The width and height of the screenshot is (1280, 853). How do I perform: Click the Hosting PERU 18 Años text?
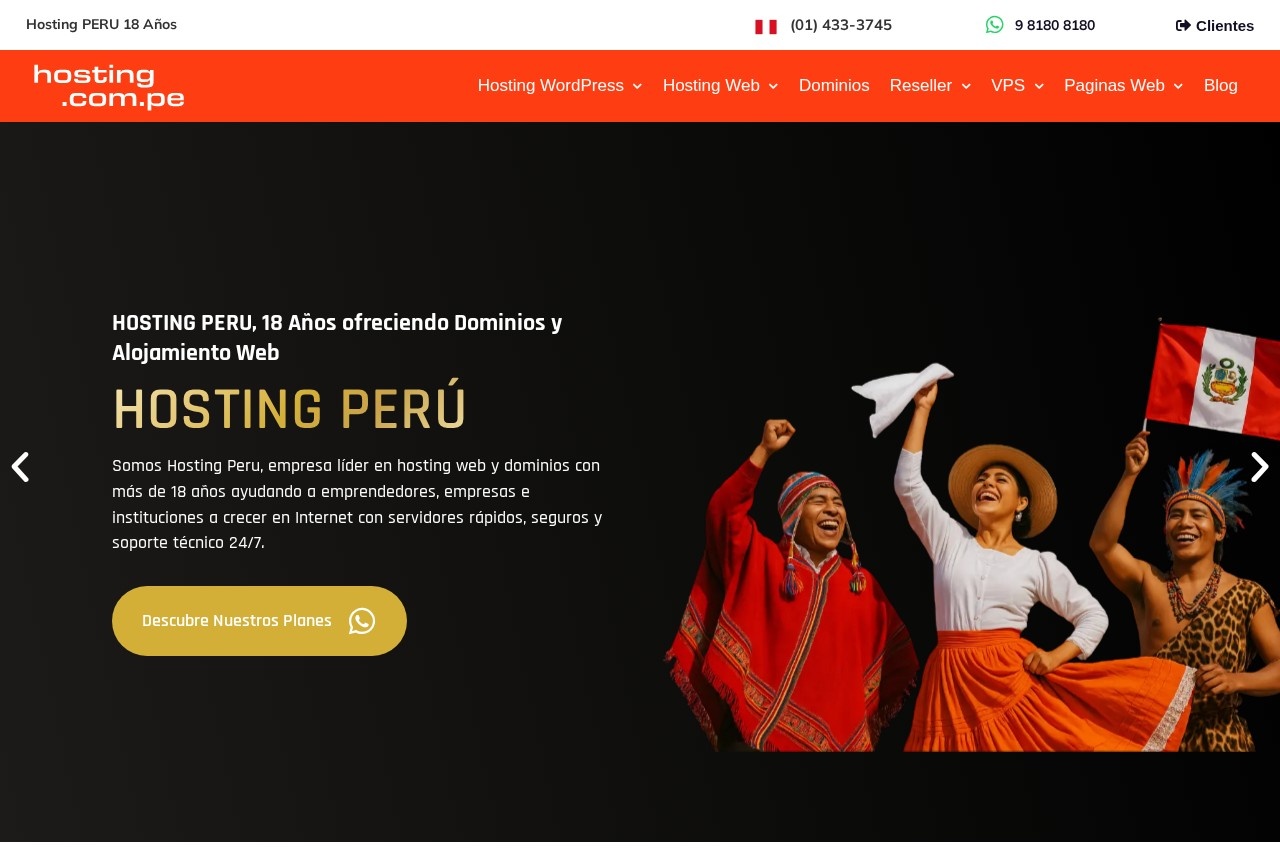click(101, 24)
